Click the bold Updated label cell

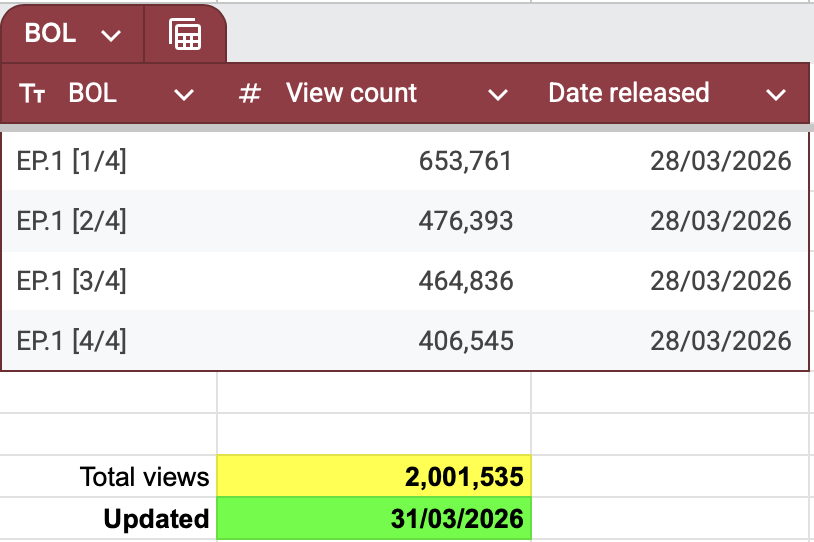click(x=108, y=519)
